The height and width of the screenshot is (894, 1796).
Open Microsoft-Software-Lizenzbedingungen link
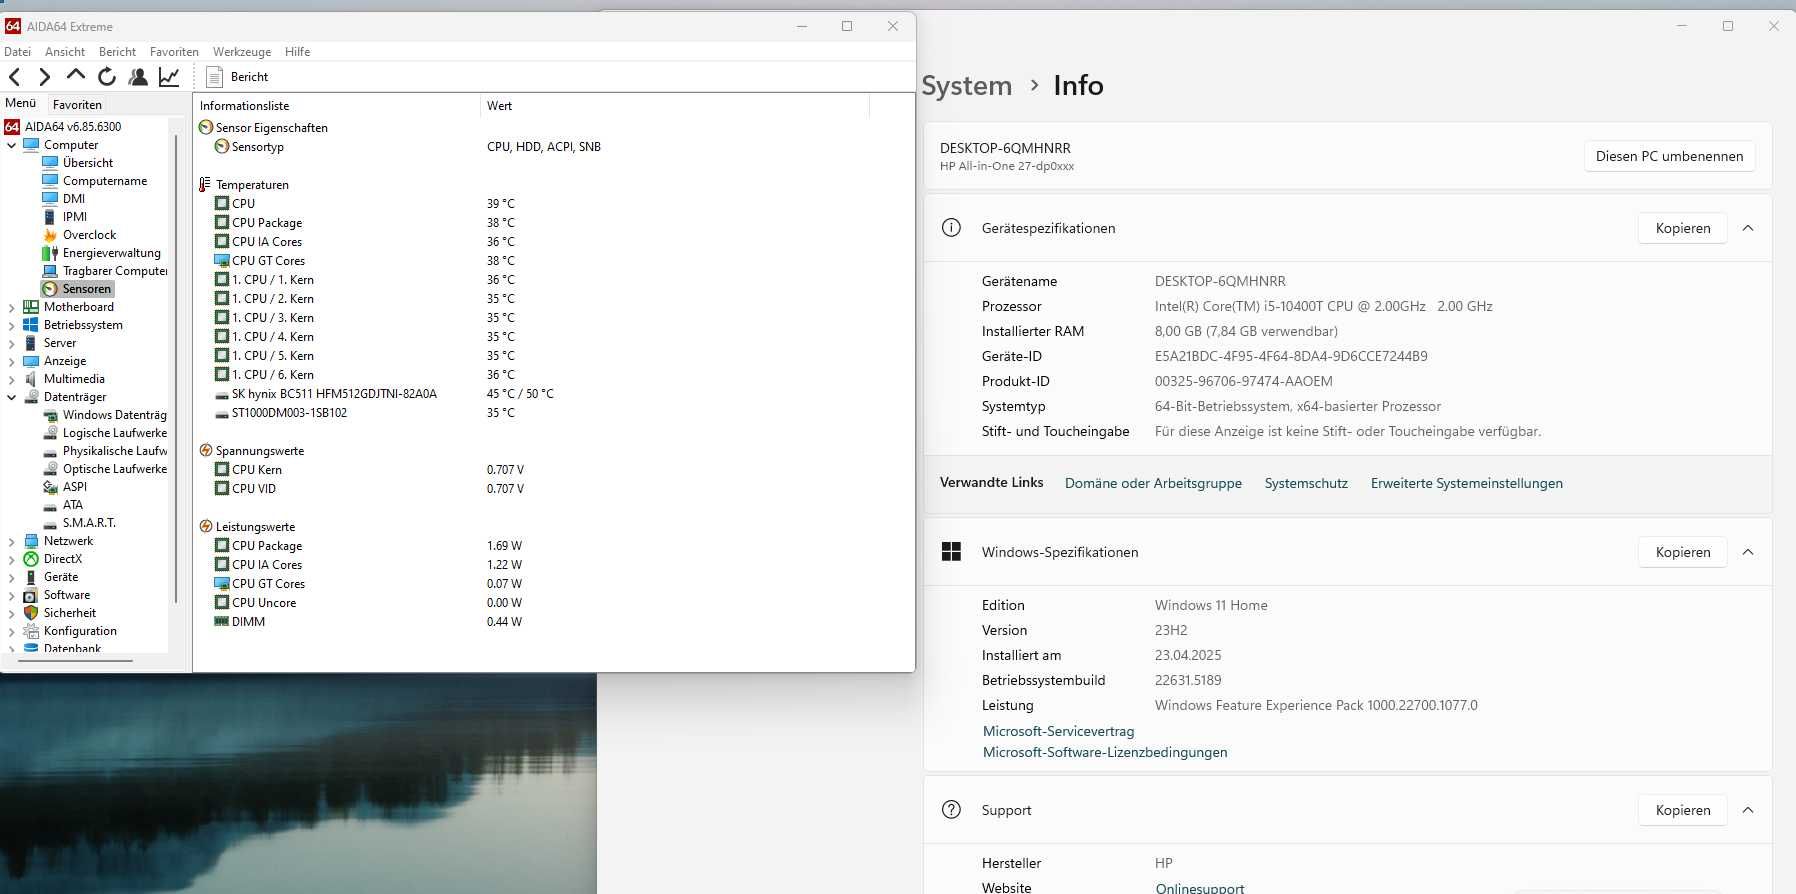point(1105,752)
